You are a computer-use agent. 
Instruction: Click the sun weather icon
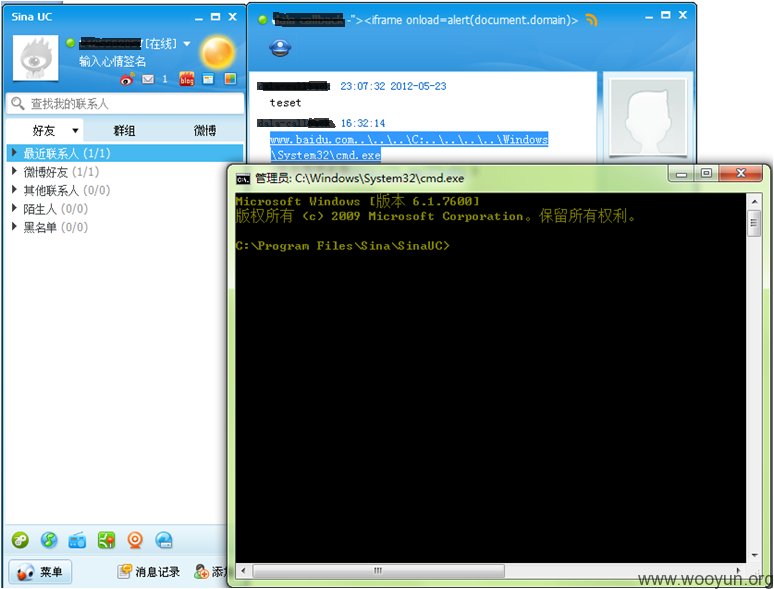coord(218,52)
